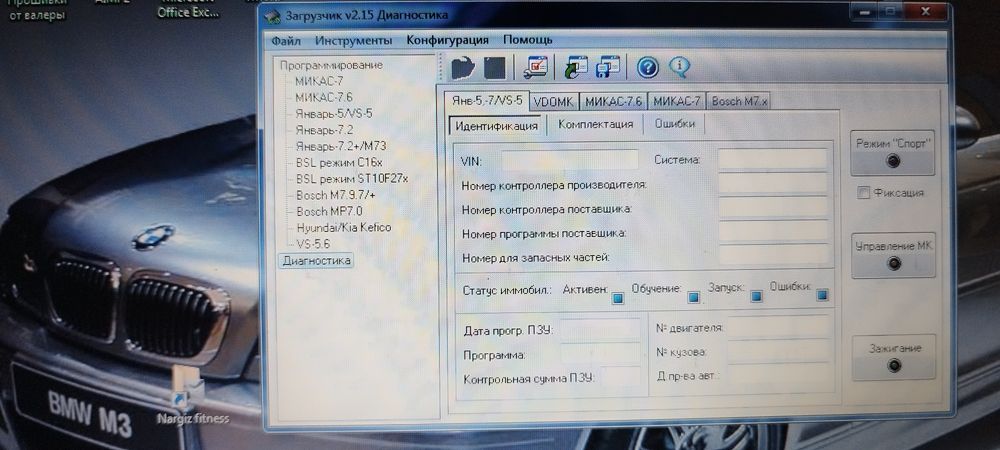Image resolution: width=1000 pixels, height=450 pixels.
Task: Select the Программирование tree root
Action: coord(331,65)
